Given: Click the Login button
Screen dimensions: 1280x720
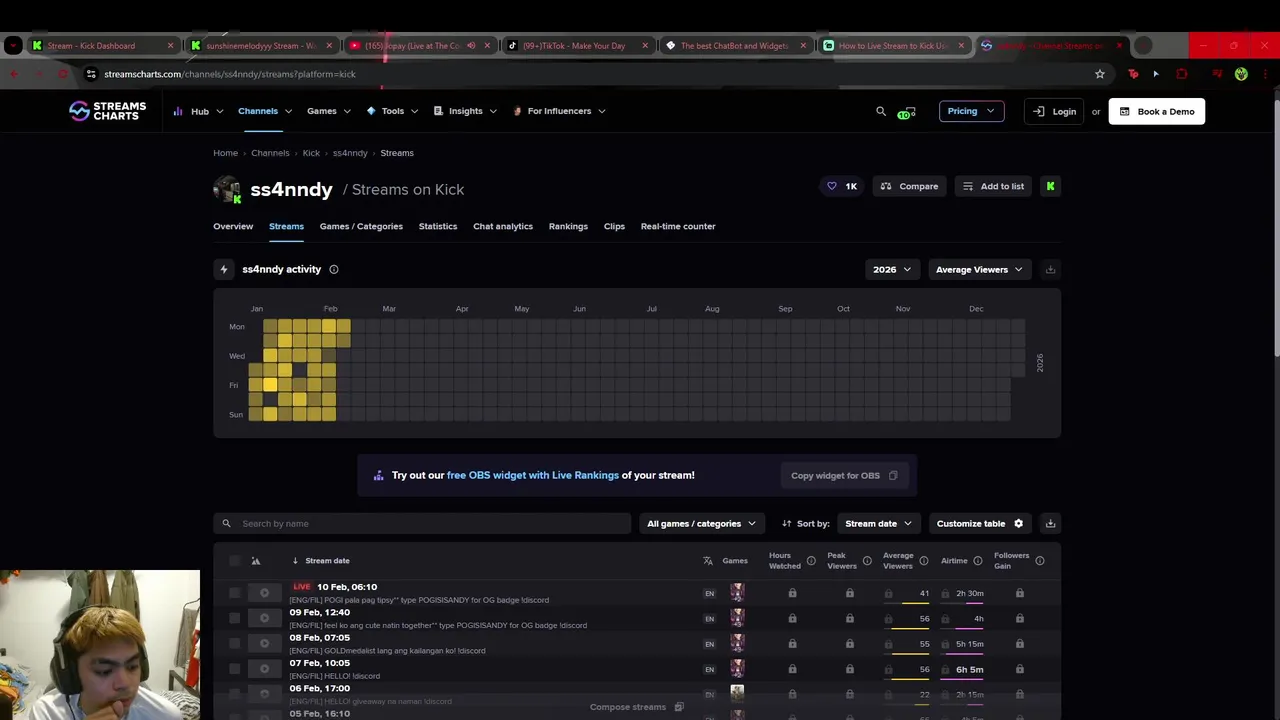Looking at the screenshot, I should [1055, 111].
